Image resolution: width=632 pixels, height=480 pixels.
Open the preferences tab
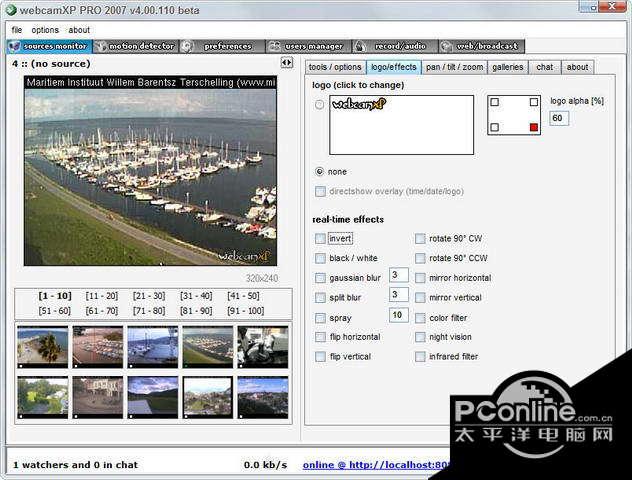[x=222, y=46]
